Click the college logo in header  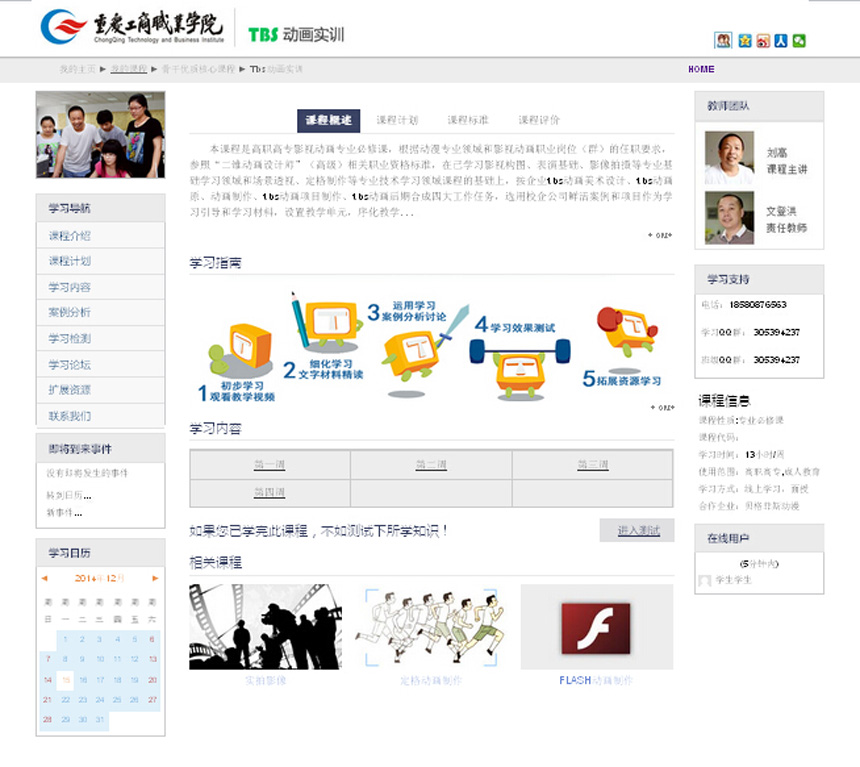point(132,27)
